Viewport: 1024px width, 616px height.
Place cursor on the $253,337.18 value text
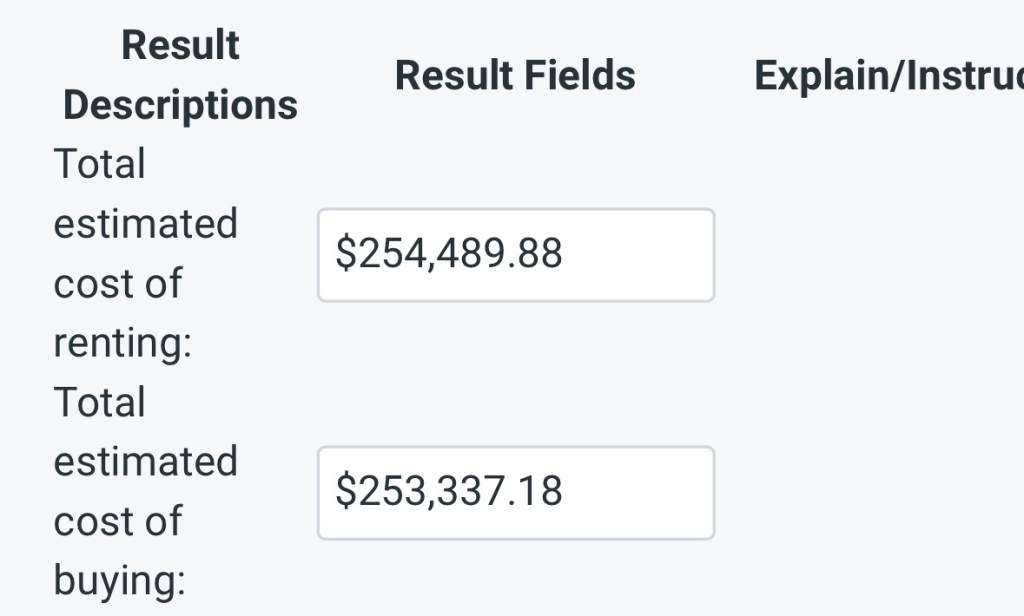coord(449,492)
